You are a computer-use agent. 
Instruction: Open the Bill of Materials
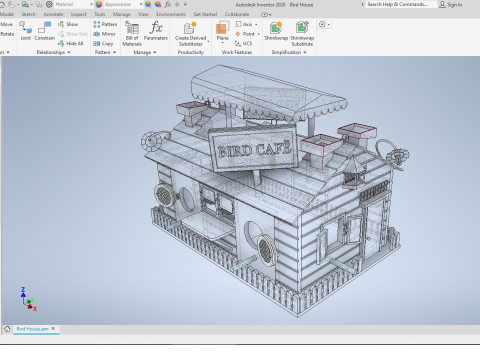132,33
